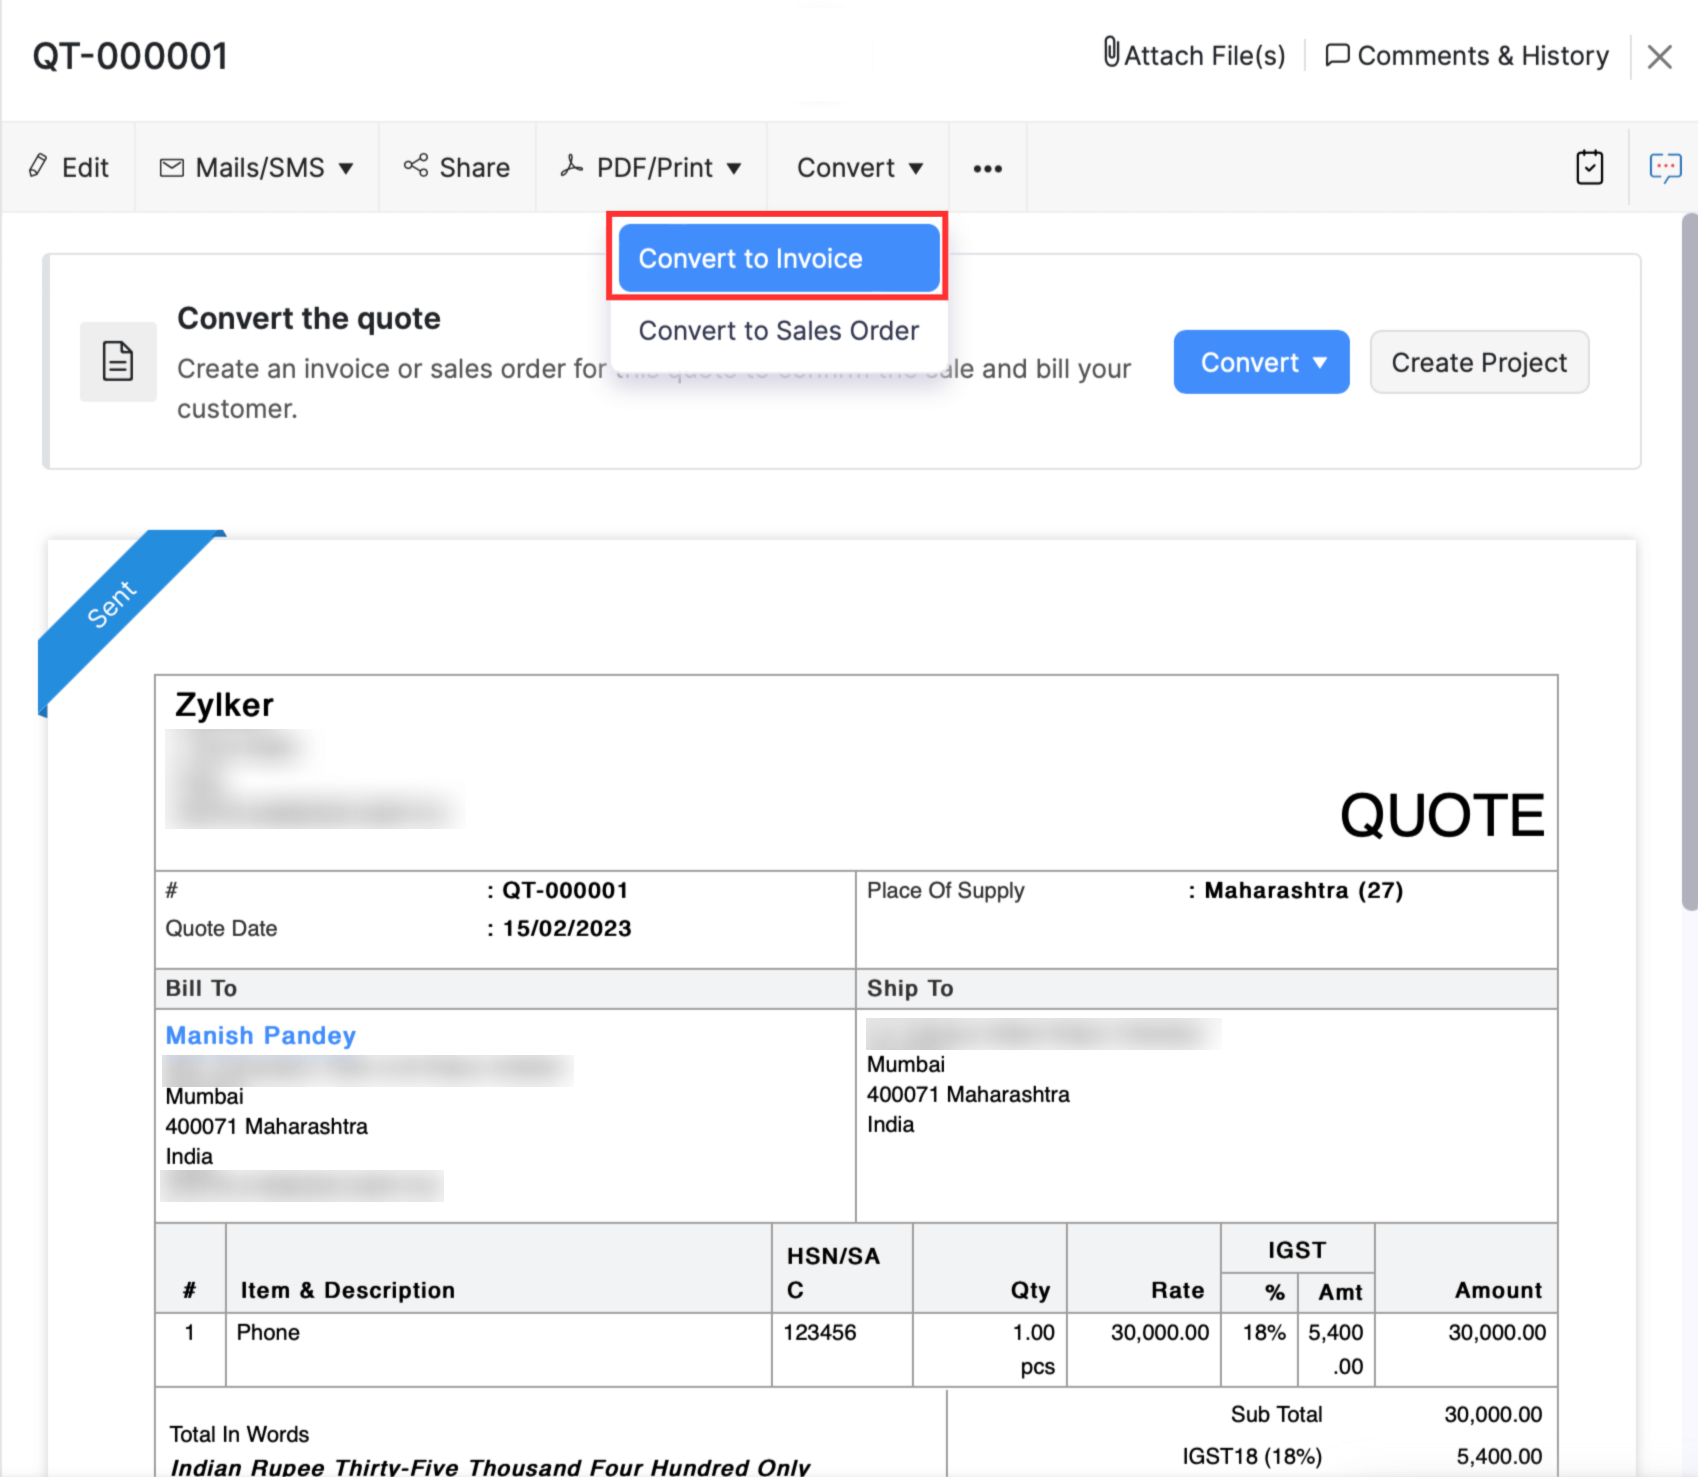Click the document icon beside Convert the quote
1698x1477 pixels.
point(118,362)
